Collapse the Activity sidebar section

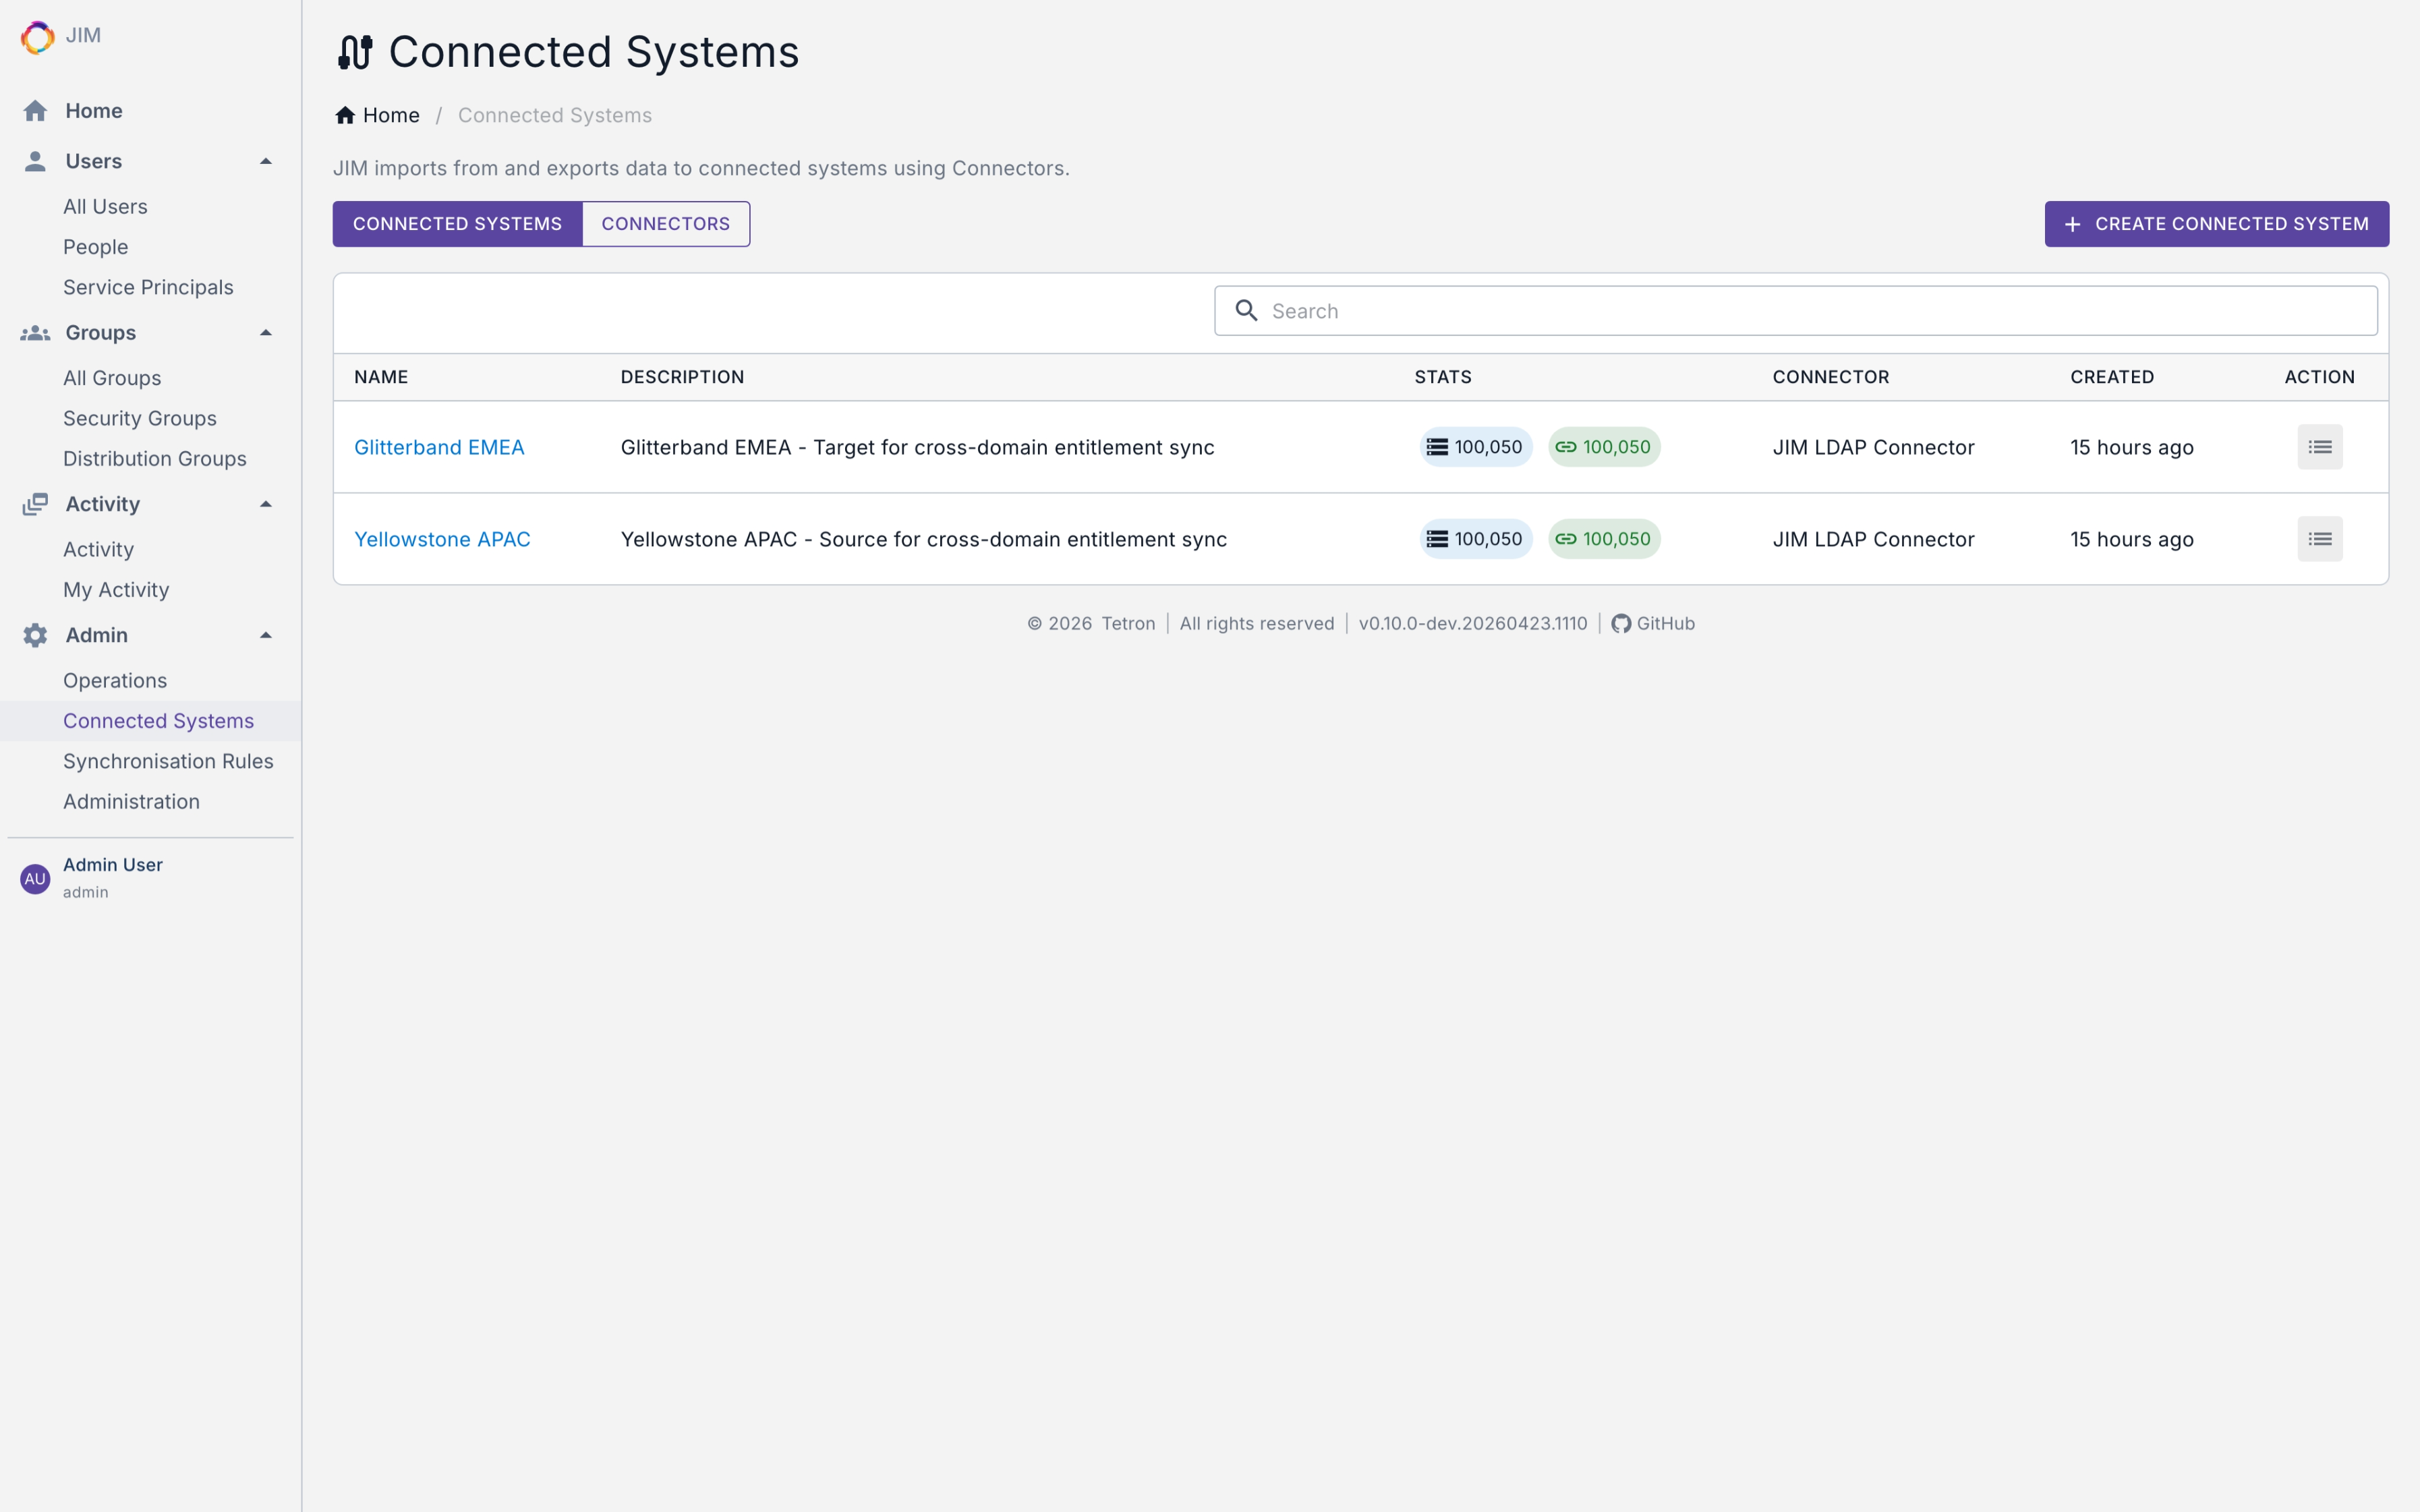(266, 504)
